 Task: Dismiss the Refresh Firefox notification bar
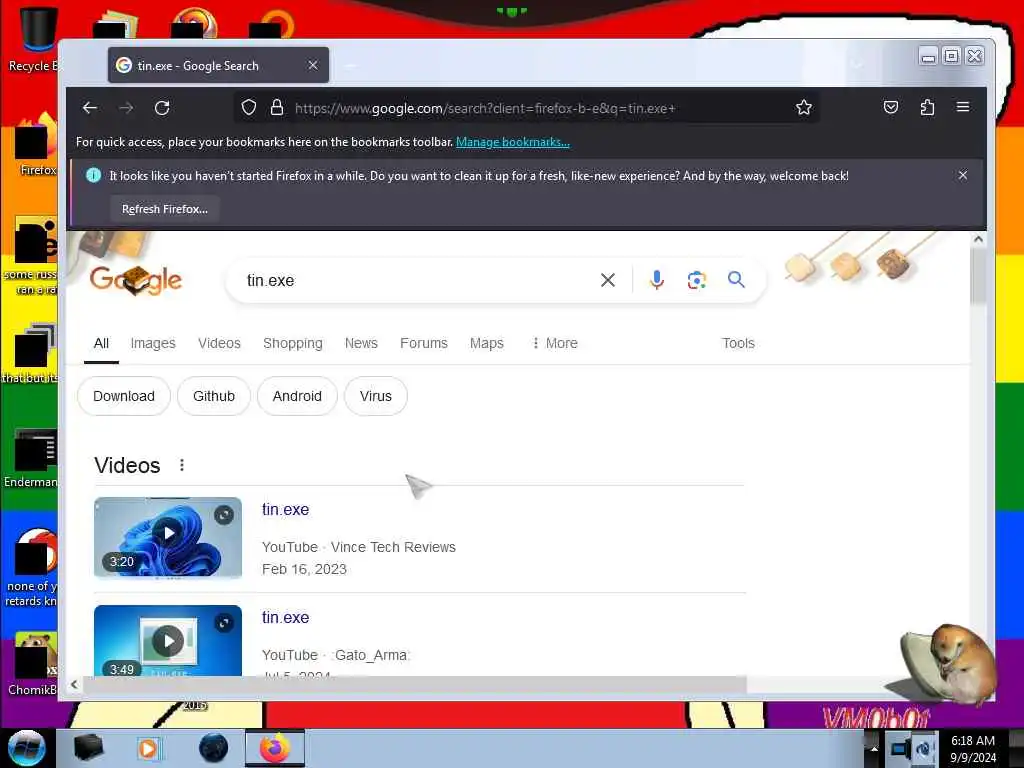963,175
